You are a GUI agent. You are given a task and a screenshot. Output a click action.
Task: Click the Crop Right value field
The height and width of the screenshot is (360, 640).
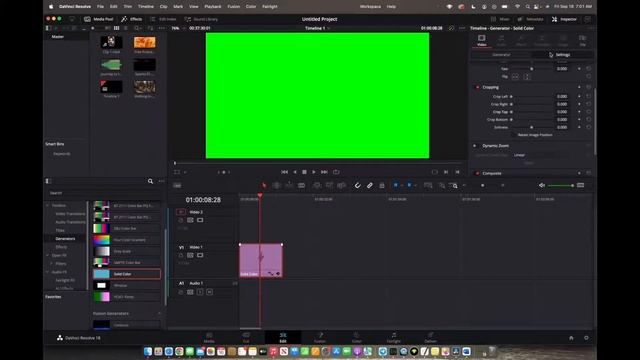(562, 104)
